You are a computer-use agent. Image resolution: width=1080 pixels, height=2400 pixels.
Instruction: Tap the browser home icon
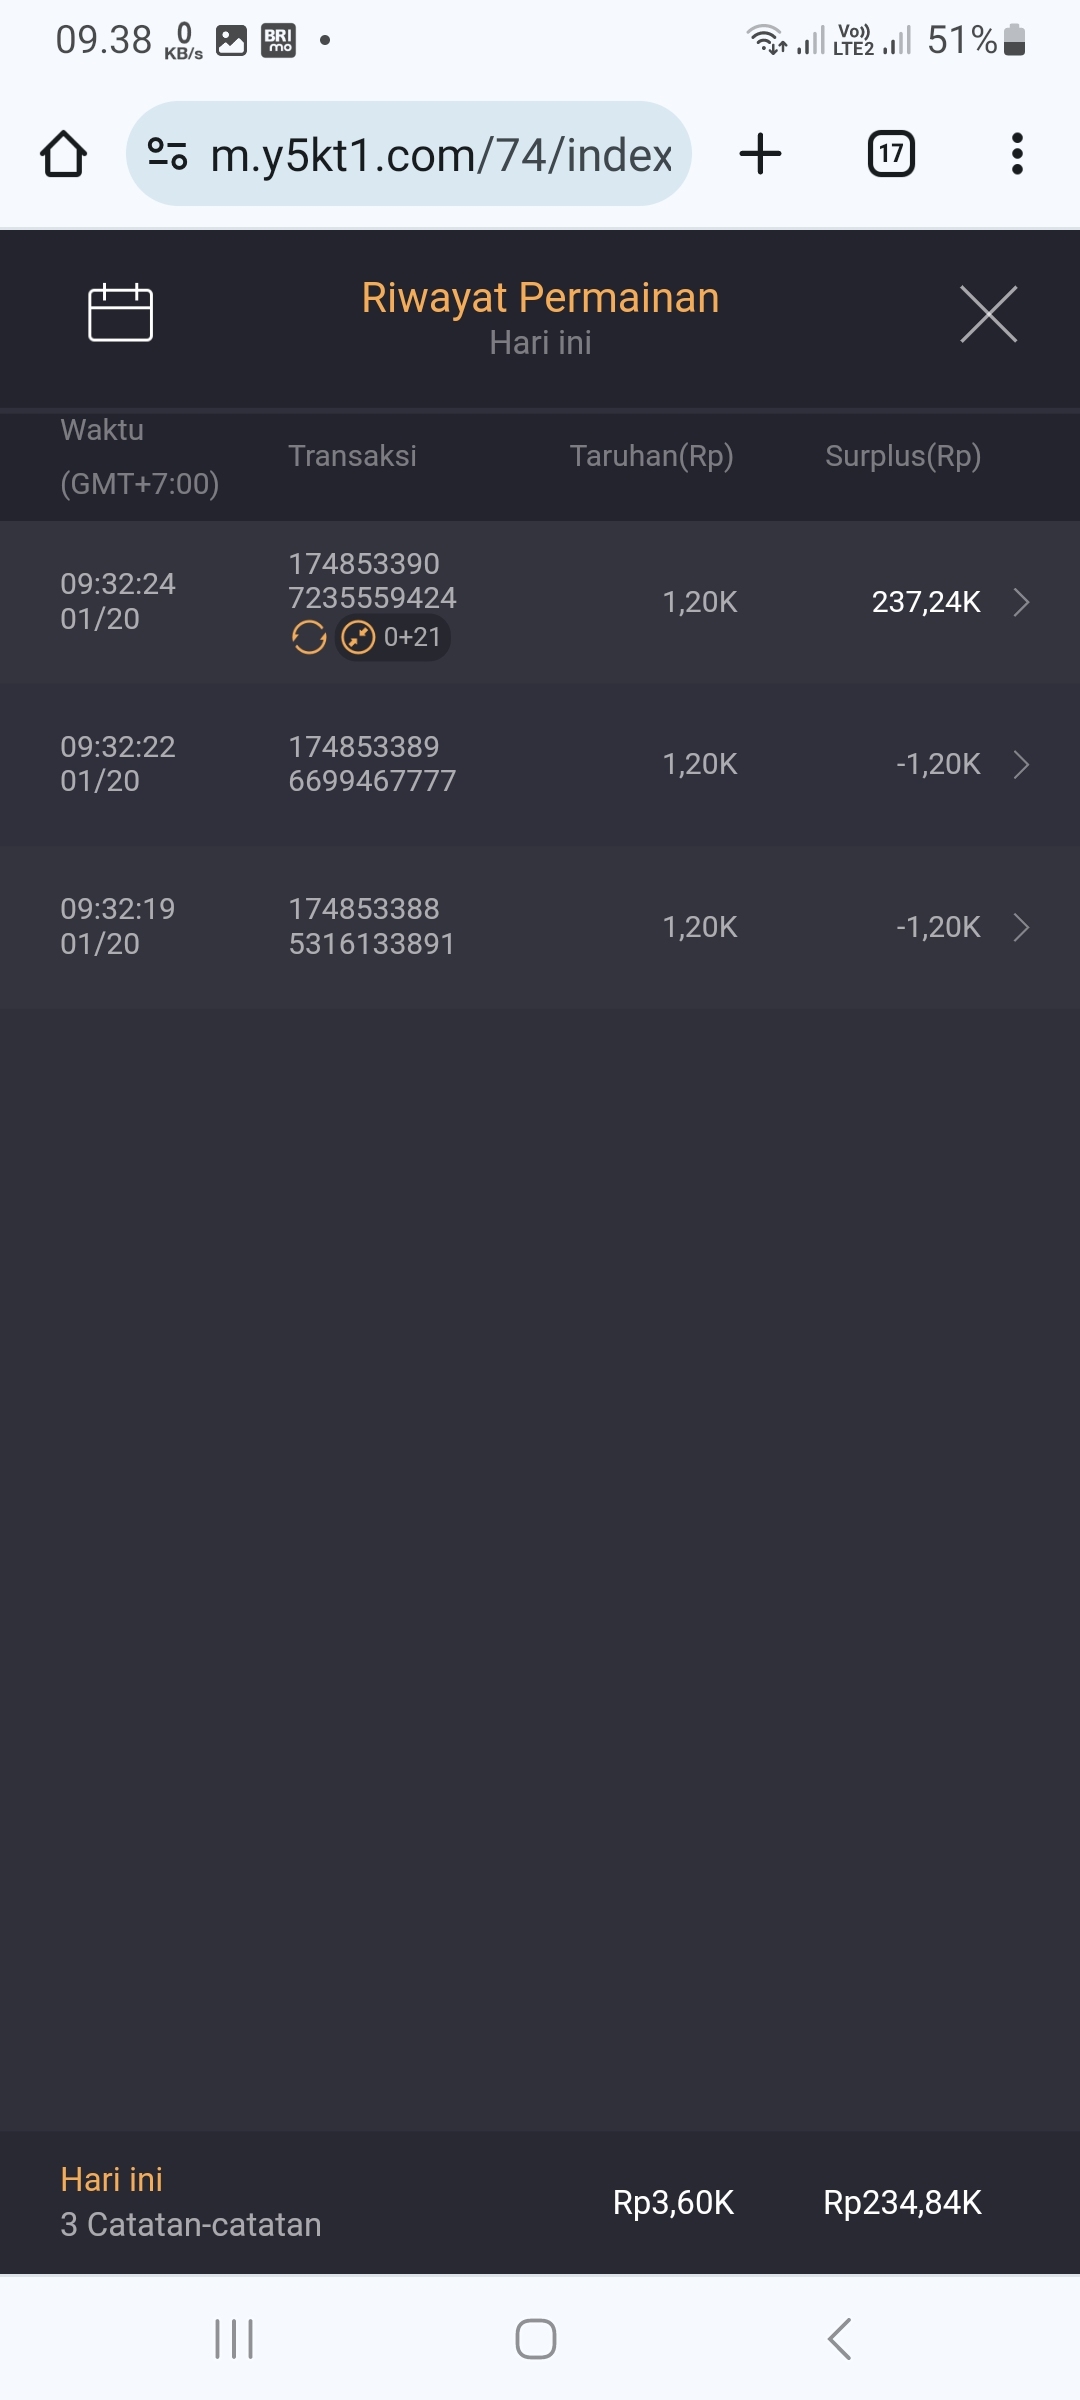click(63, 154)
